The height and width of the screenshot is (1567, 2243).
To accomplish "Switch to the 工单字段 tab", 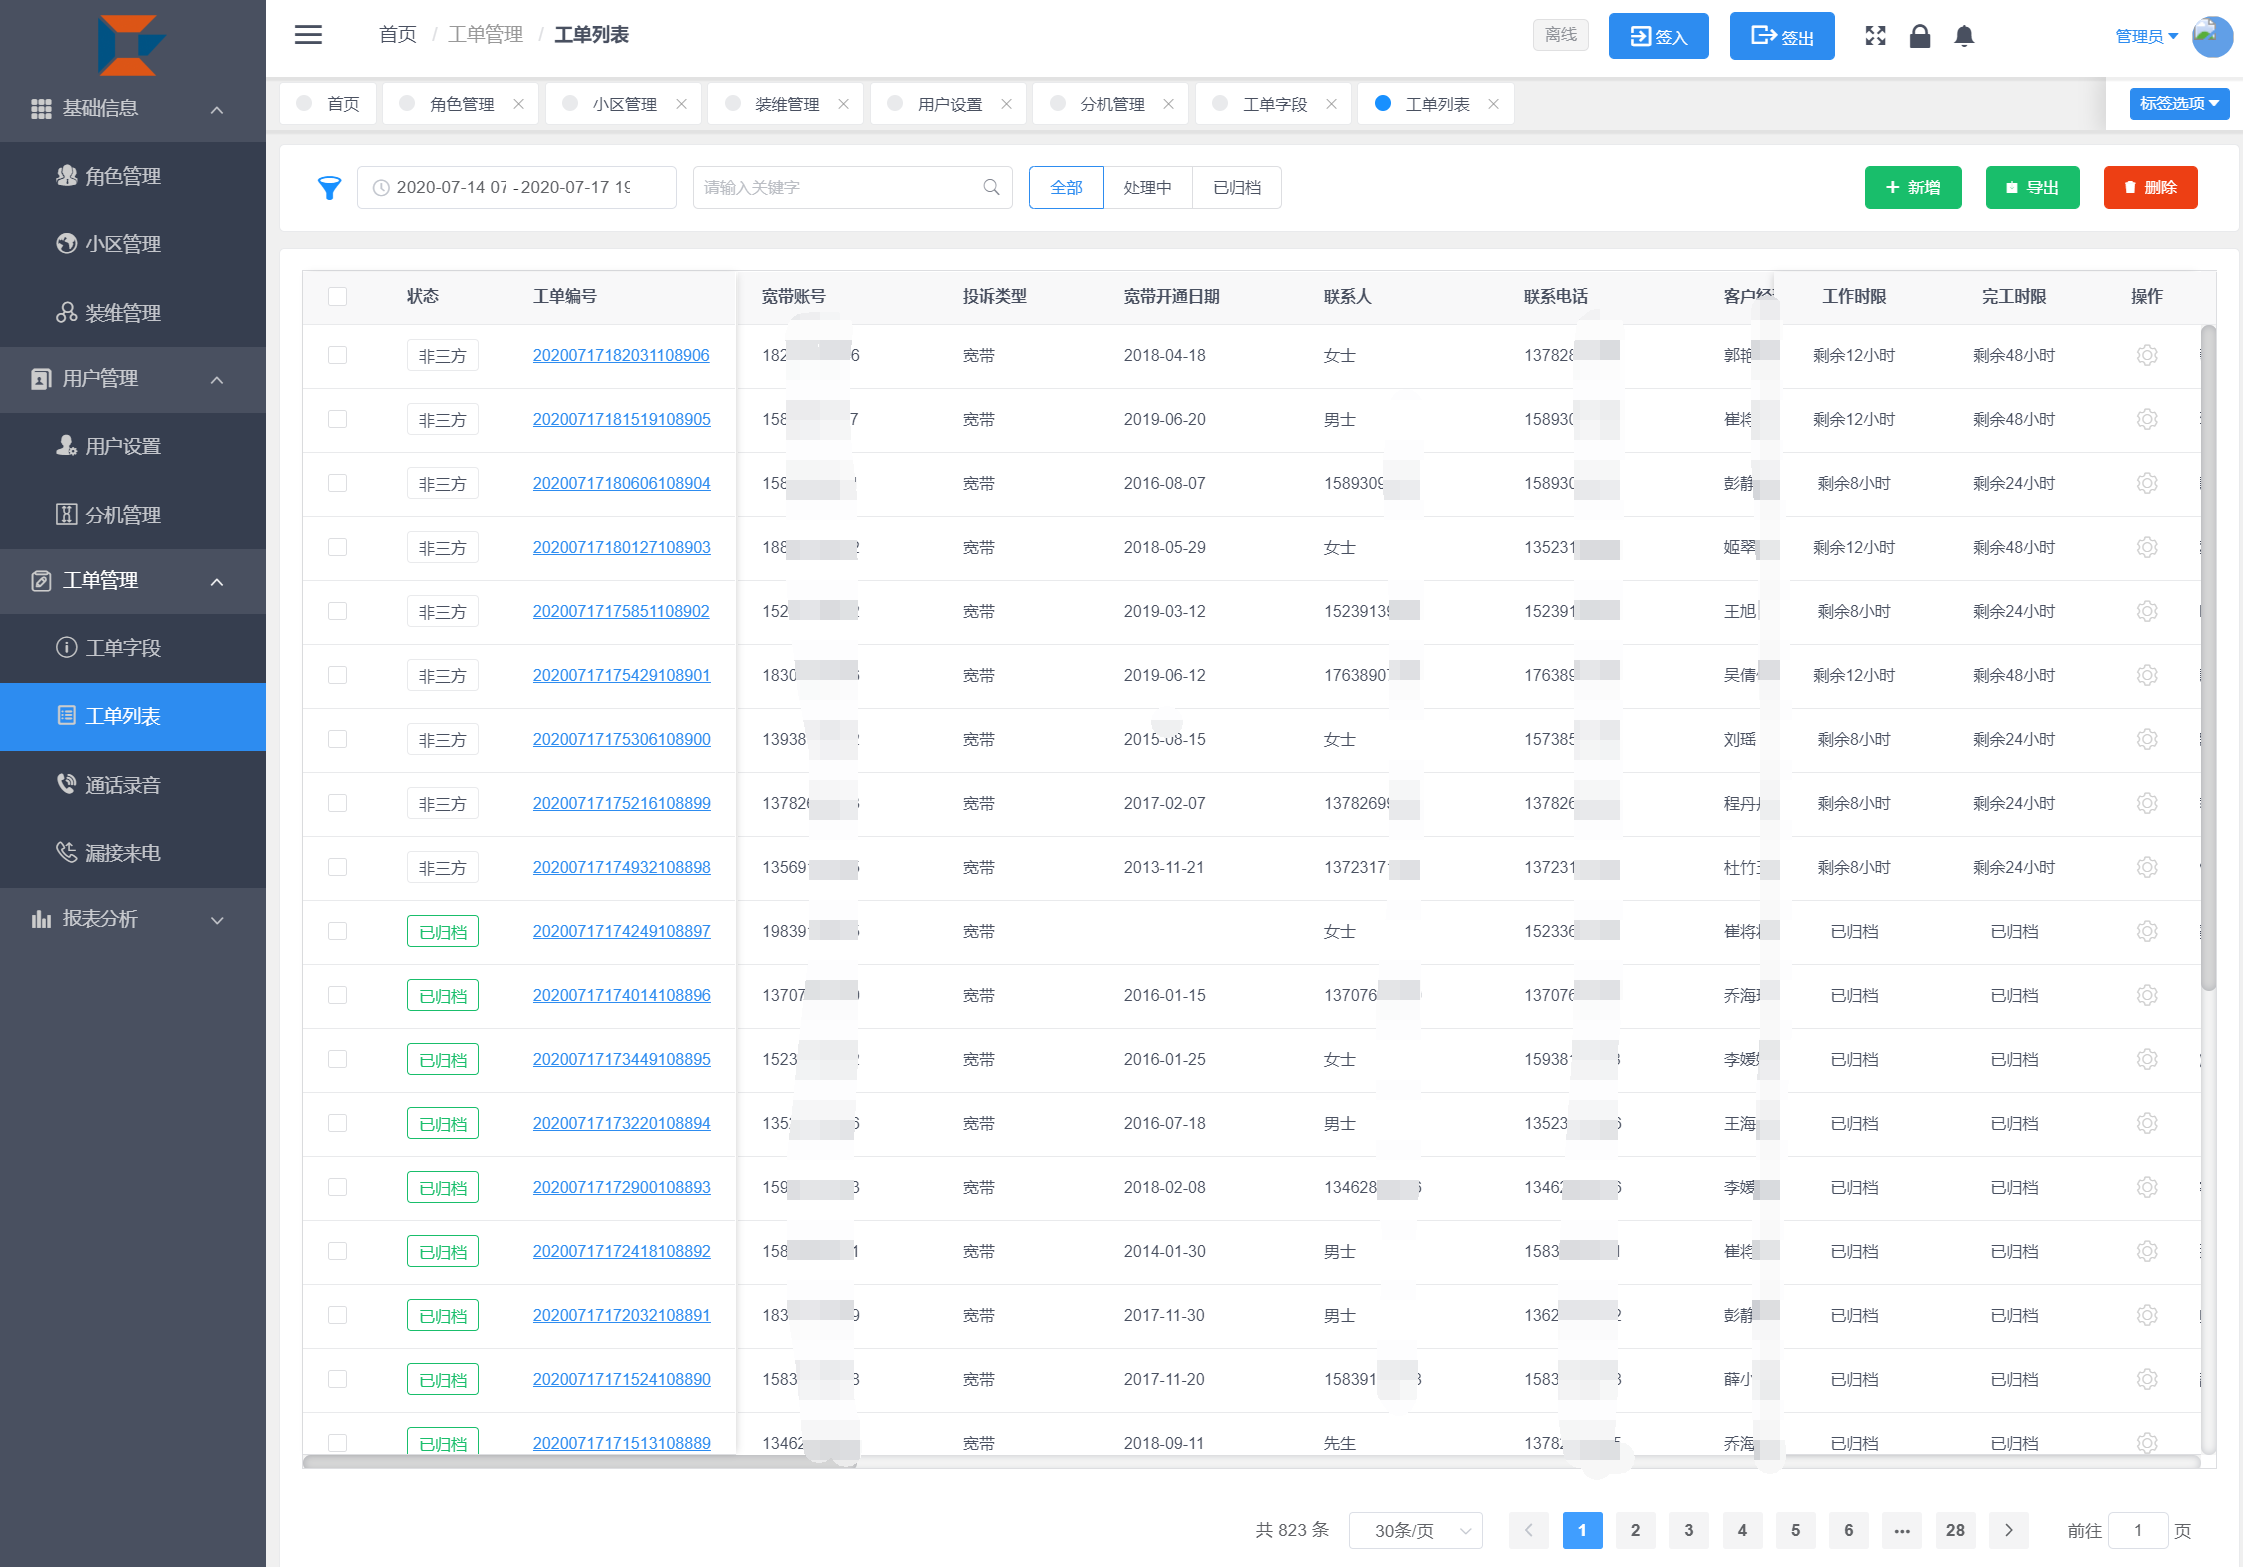I will pyautogui.click(x=1274, y=104).
